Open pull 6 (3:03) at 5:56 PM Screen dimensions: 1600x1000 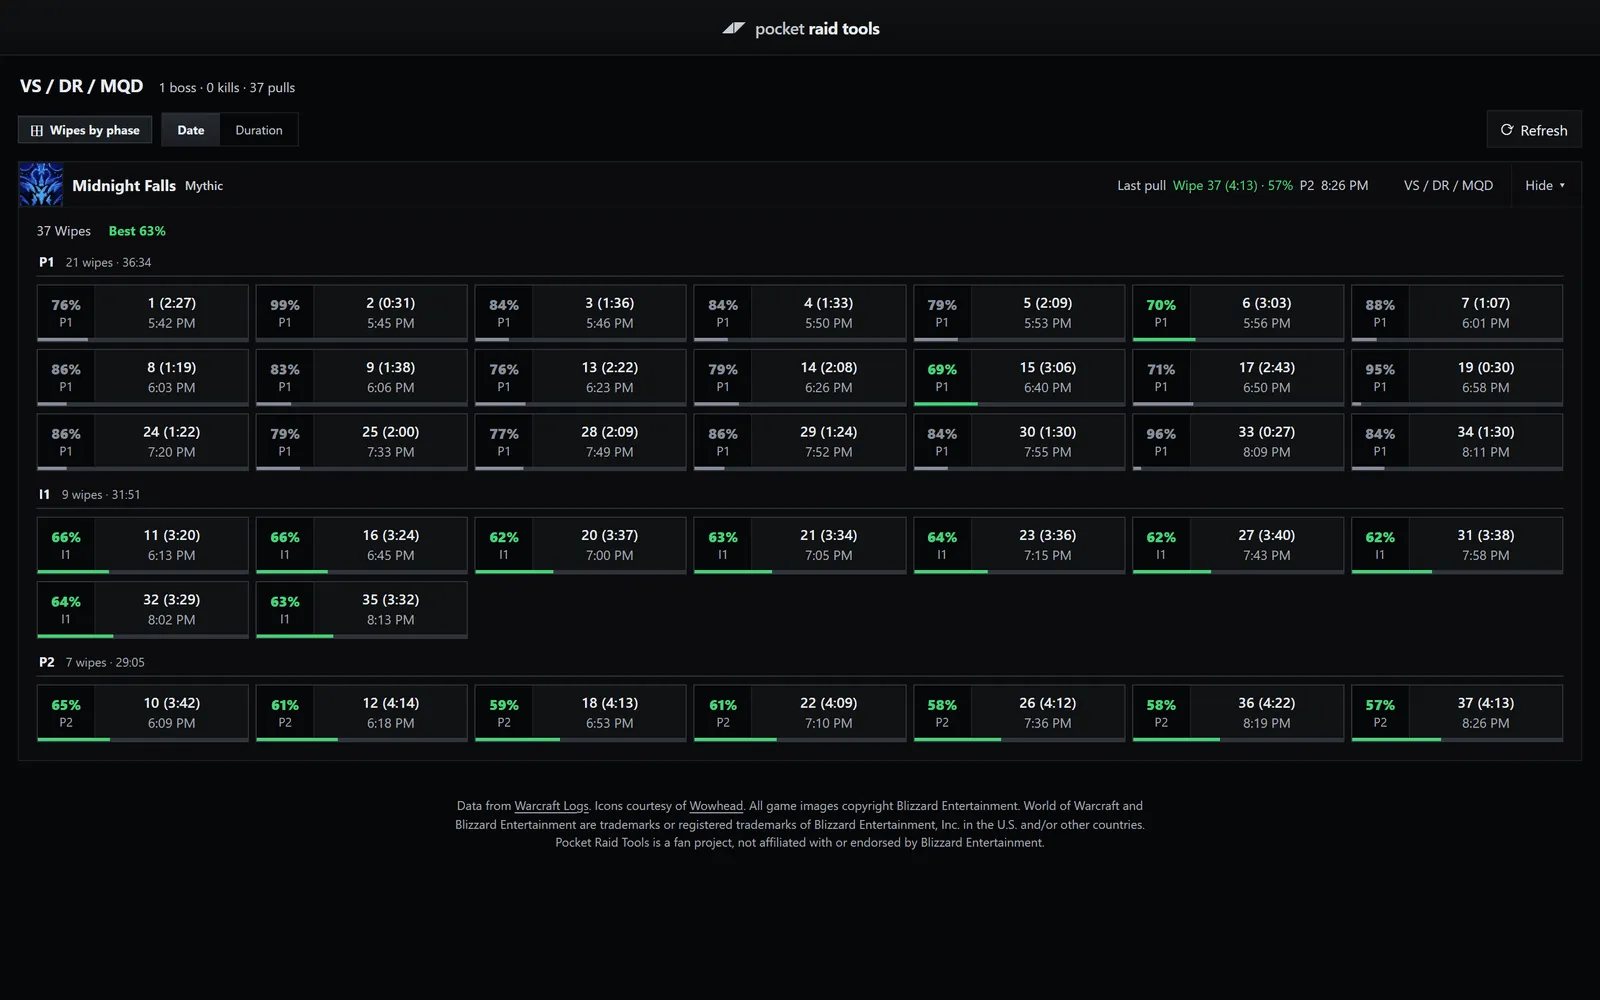[x=1238, y=313]
